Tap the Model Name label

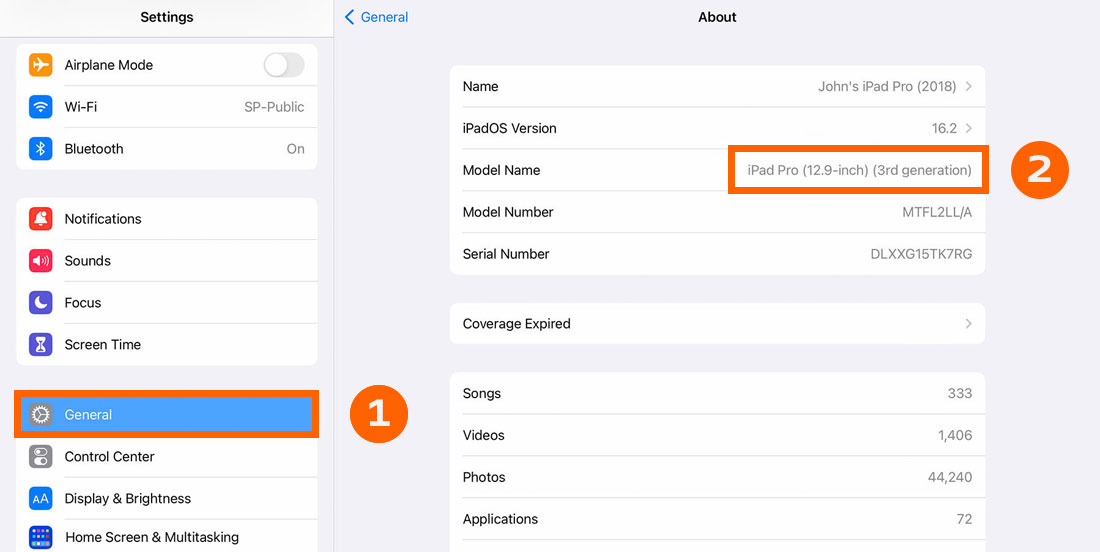pyautogui.click(x=502, y=170)
